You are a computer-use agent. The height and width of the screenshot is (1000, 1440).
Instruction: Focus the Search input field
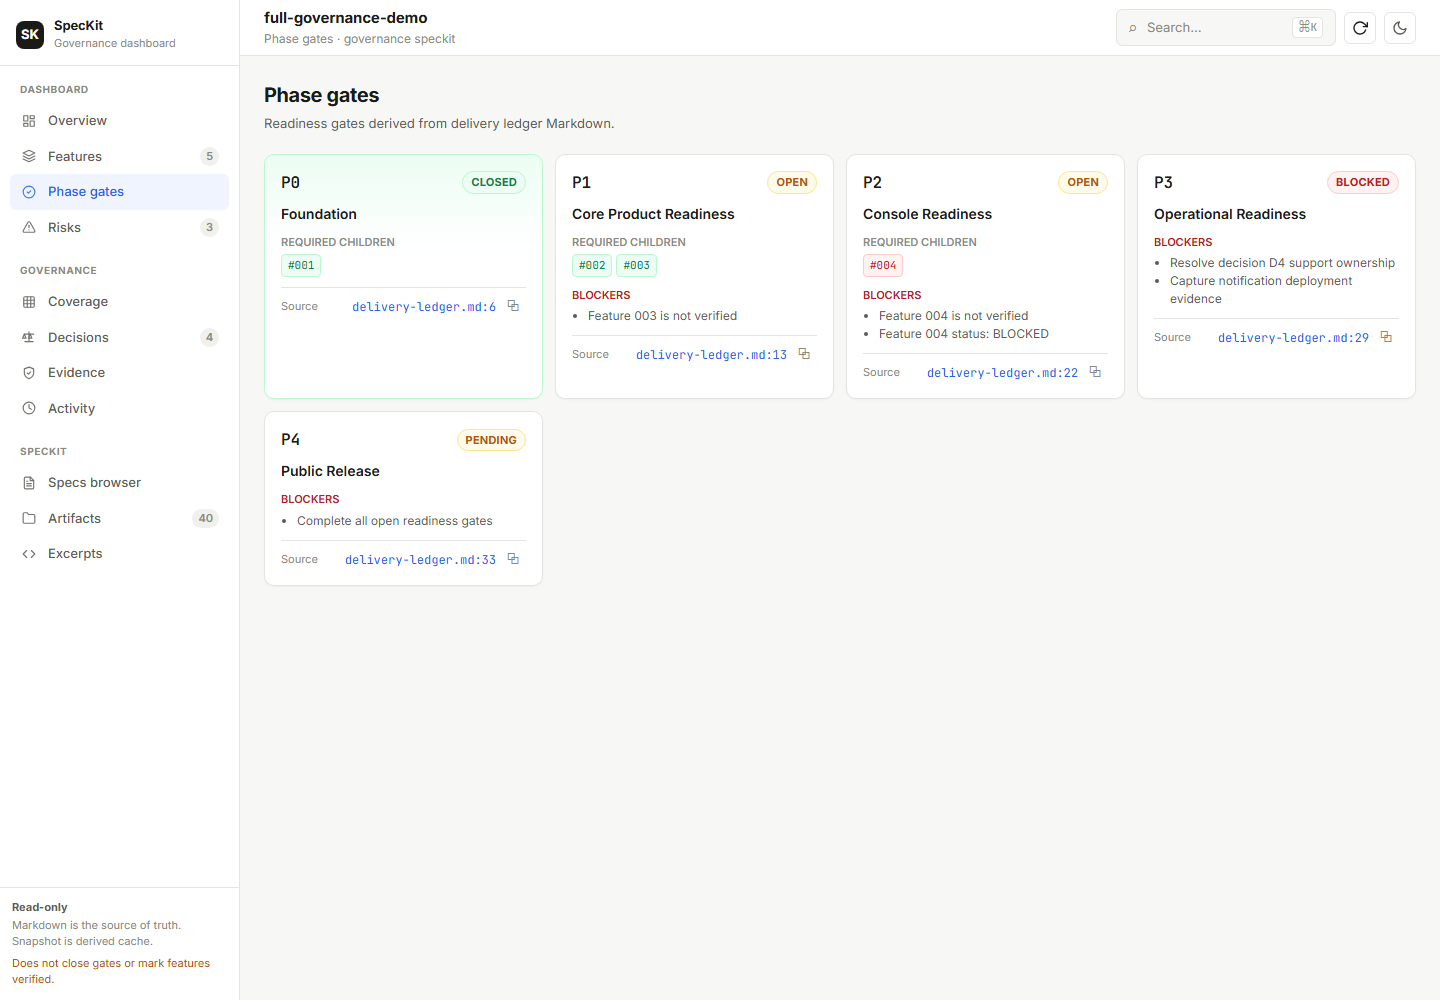pyautogui.click(x=1225, y=28)
